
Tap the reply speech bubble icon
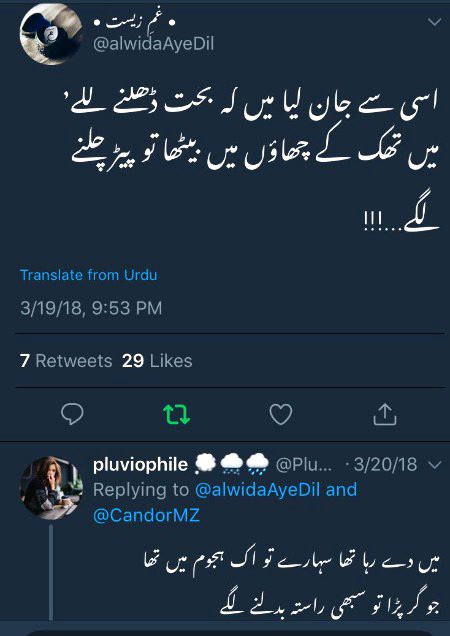tap(72, 414)
